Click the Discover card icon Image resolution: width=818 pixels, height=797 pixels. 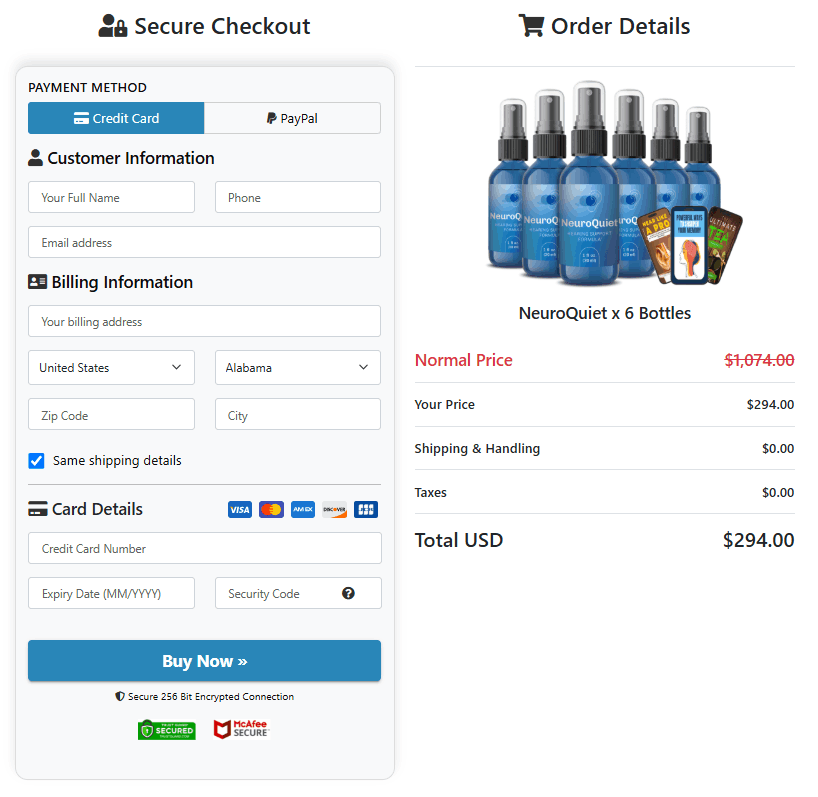point(334,509)
